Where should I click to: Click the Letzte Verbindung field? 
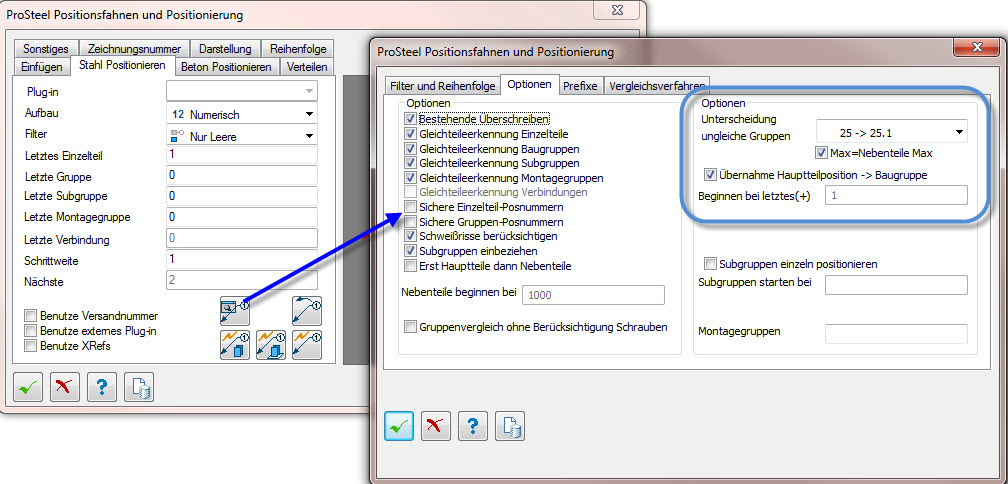point(242,238)
